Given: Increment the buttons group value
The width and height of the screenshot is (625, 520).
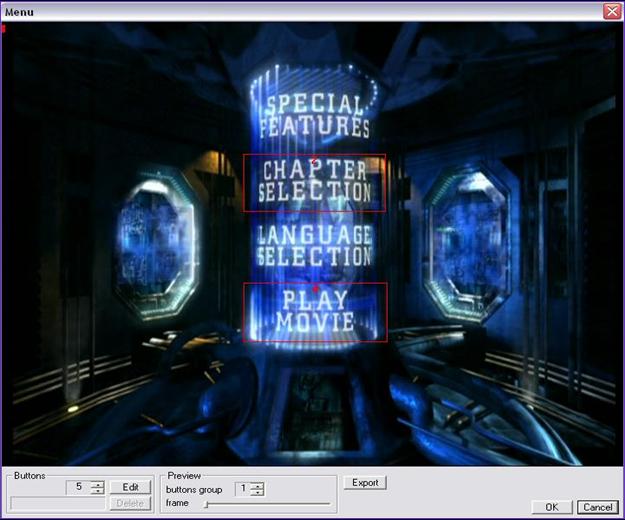Looking at the screenshot, I should [x=258, y=485].
